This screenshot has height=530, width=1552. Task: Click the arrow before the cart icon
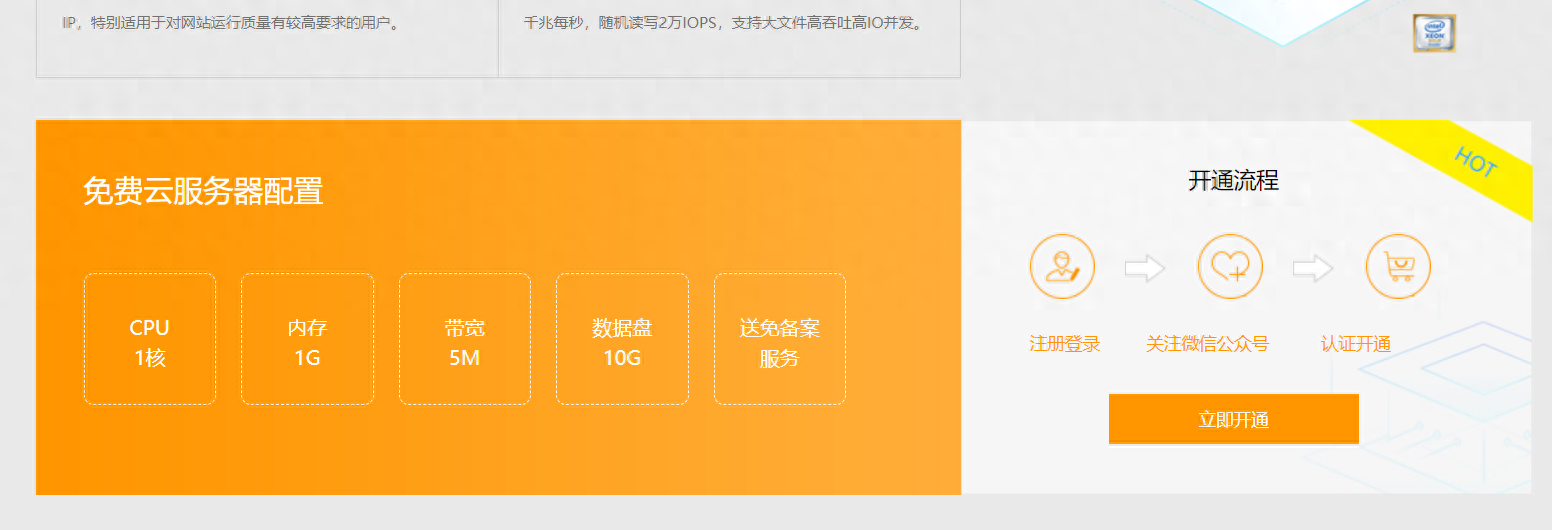click(1313, 268)
